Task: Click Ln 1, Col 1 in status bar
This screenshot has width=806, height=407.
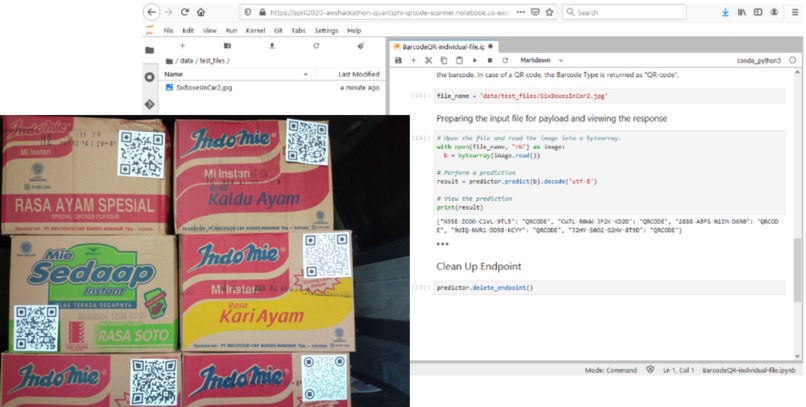Action: [679, 370]
